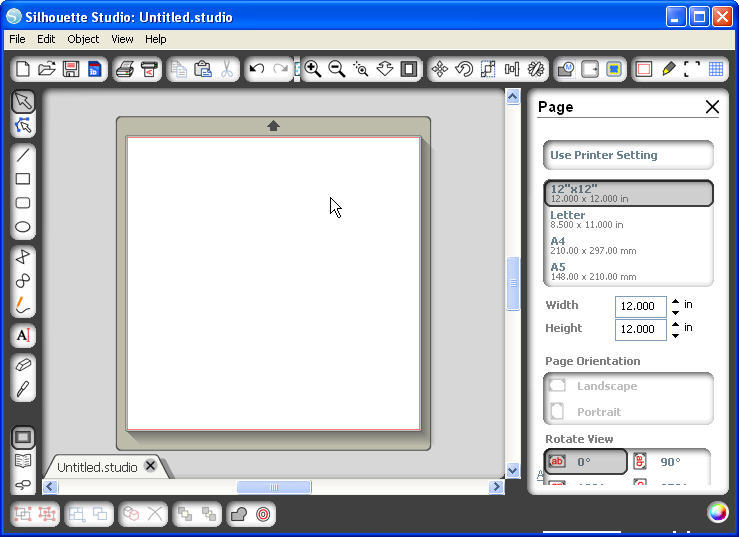
Task: Open the Grid settings icon
Action: coord(716,69)
